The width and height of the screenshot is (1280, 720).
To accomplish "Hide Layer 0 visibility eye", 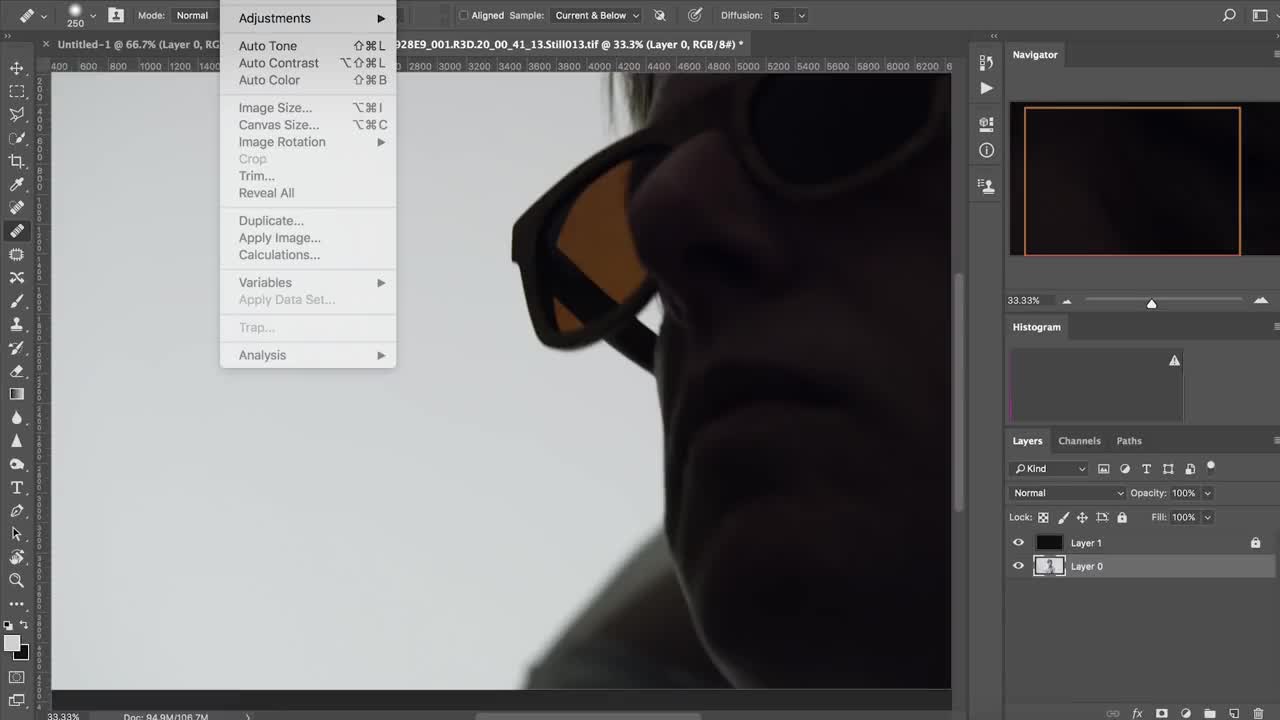I will [x=1018, y=566].
